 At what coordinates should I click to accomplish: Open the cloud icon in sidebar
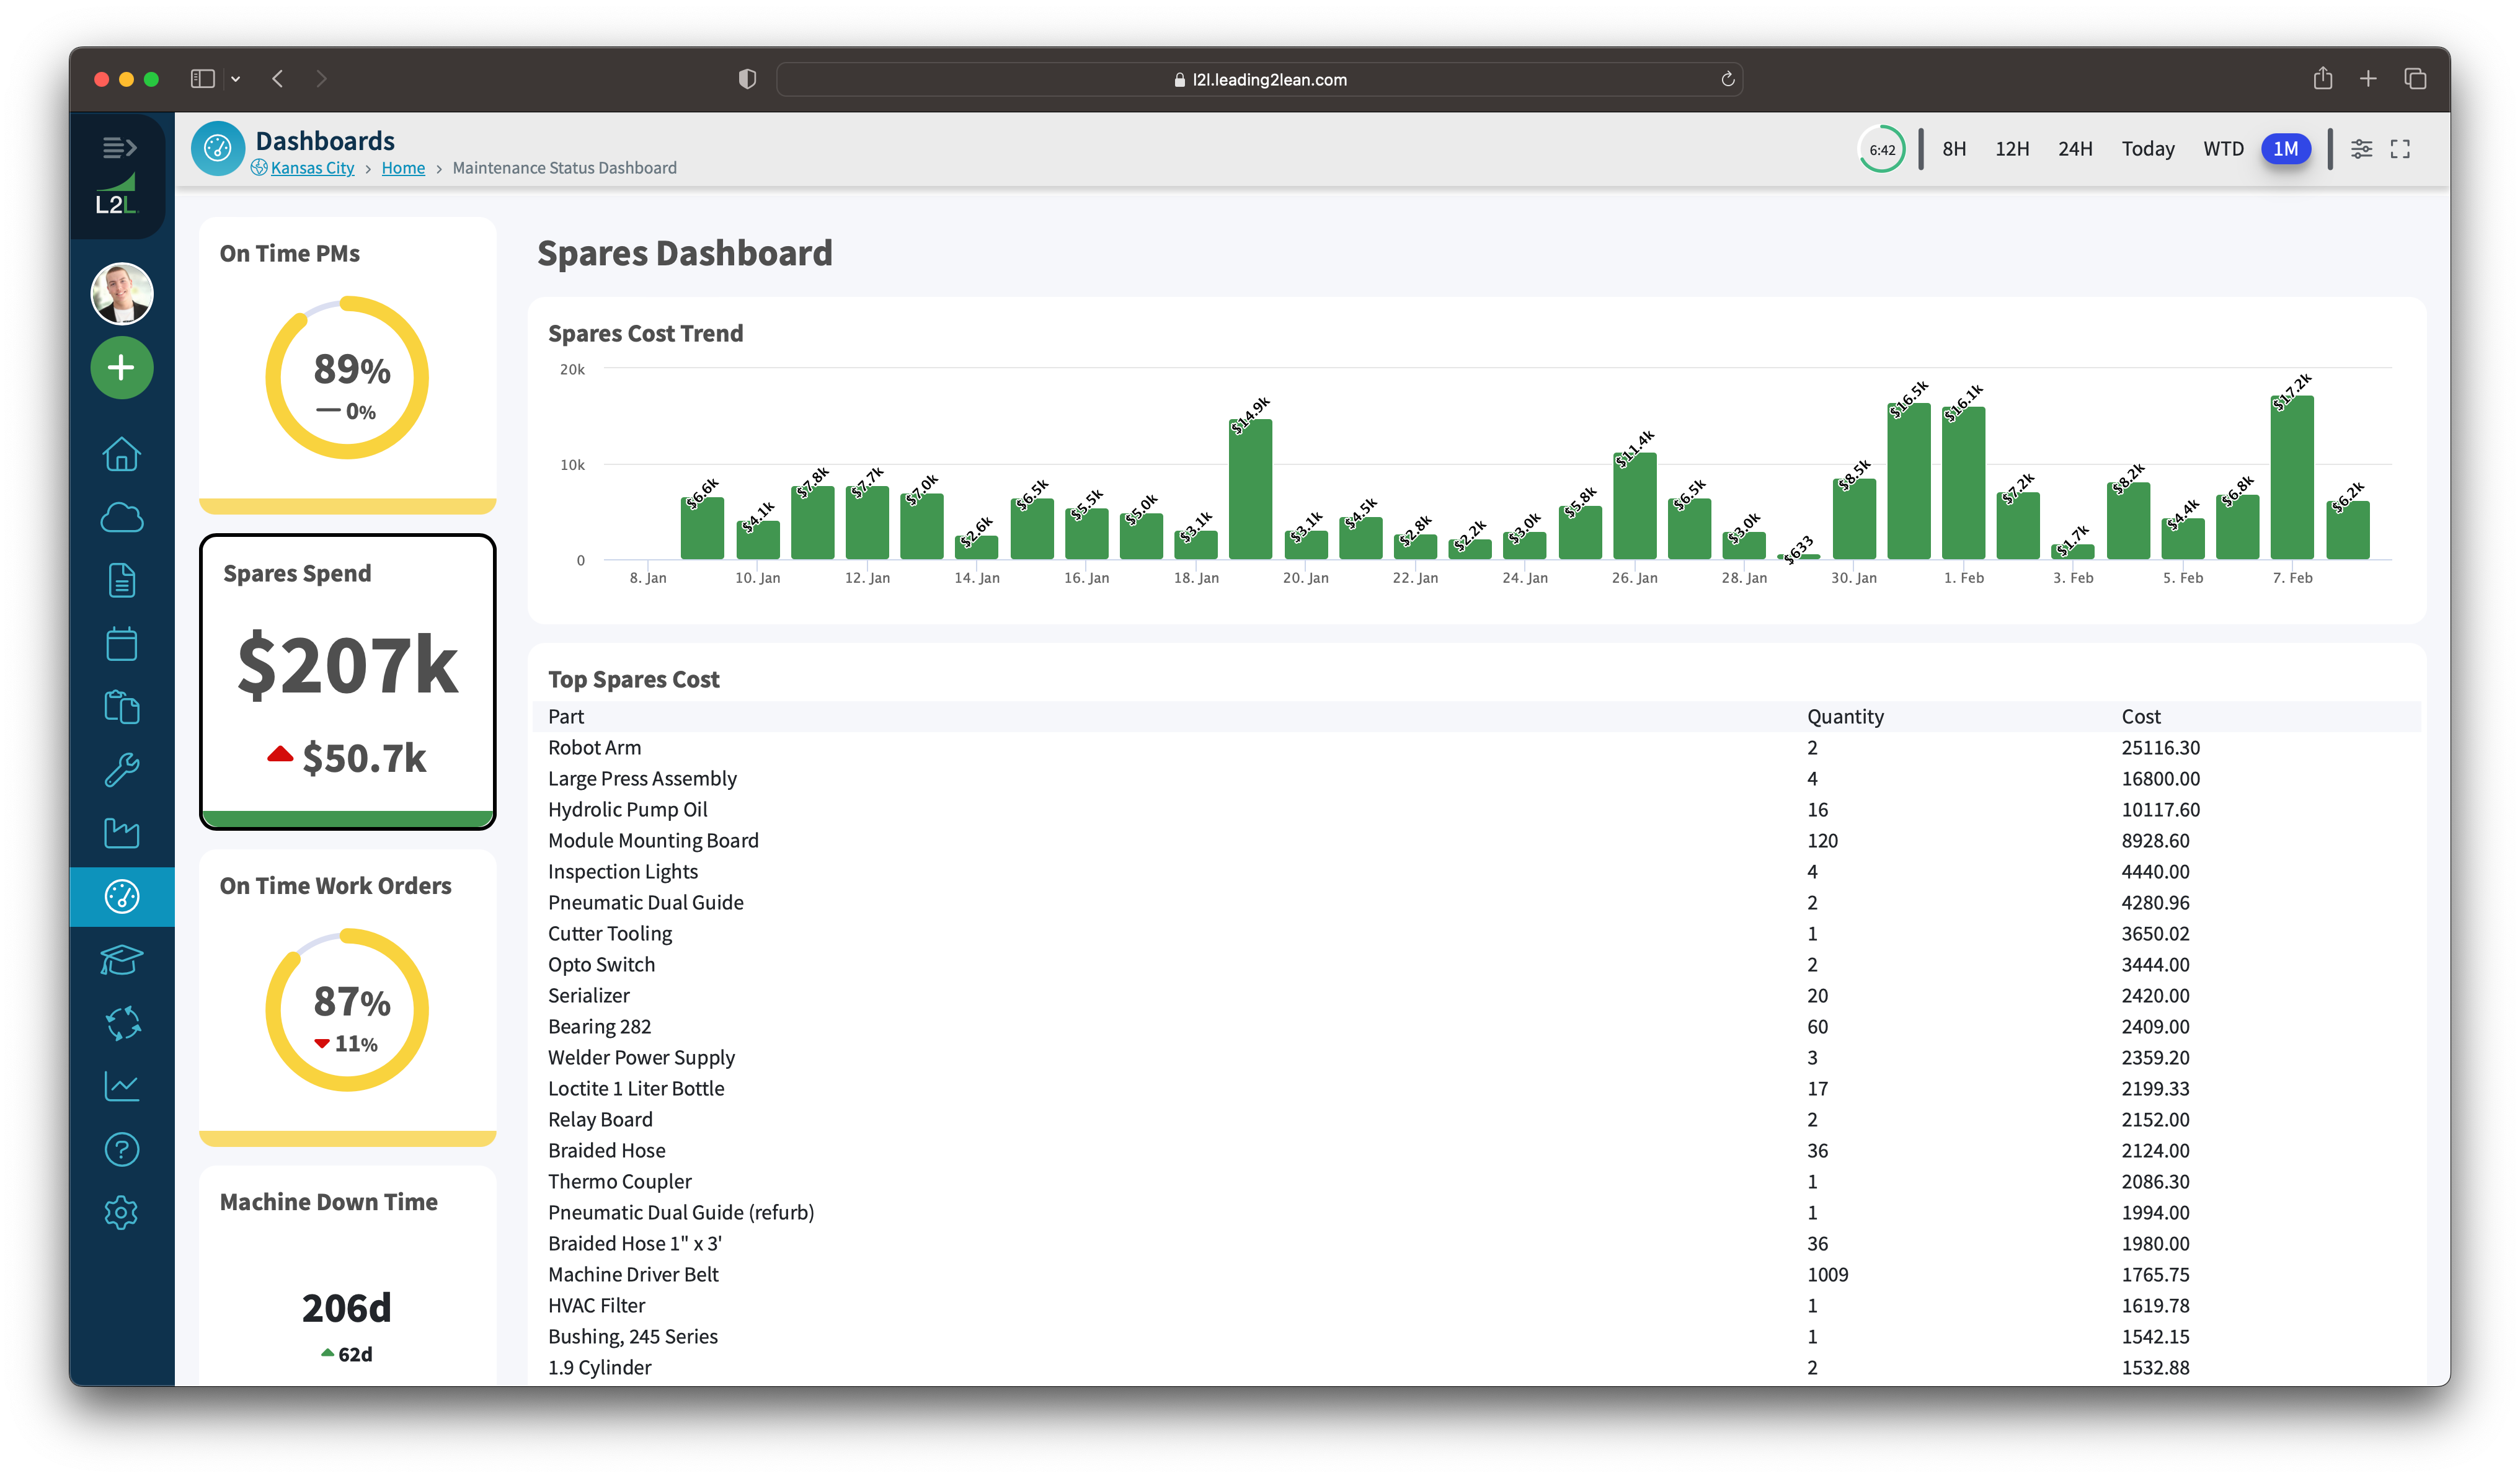(122, 518)
